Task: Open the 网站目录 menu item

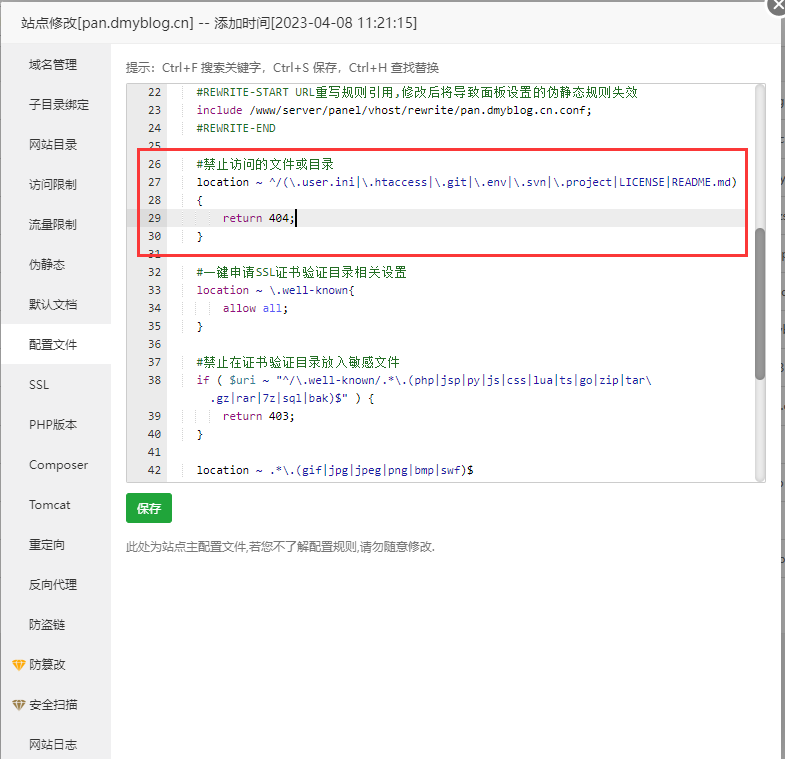Action: [53, 145]
